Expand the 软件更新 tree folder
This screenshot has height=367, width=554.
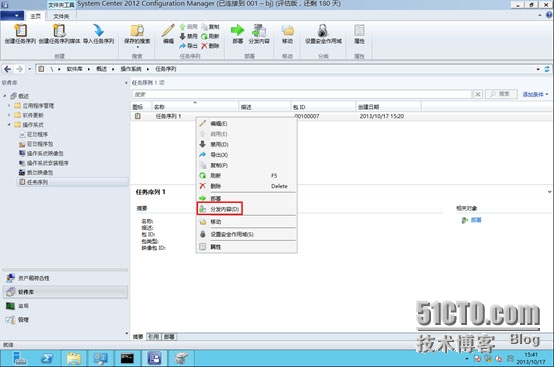tap(9, 115)
